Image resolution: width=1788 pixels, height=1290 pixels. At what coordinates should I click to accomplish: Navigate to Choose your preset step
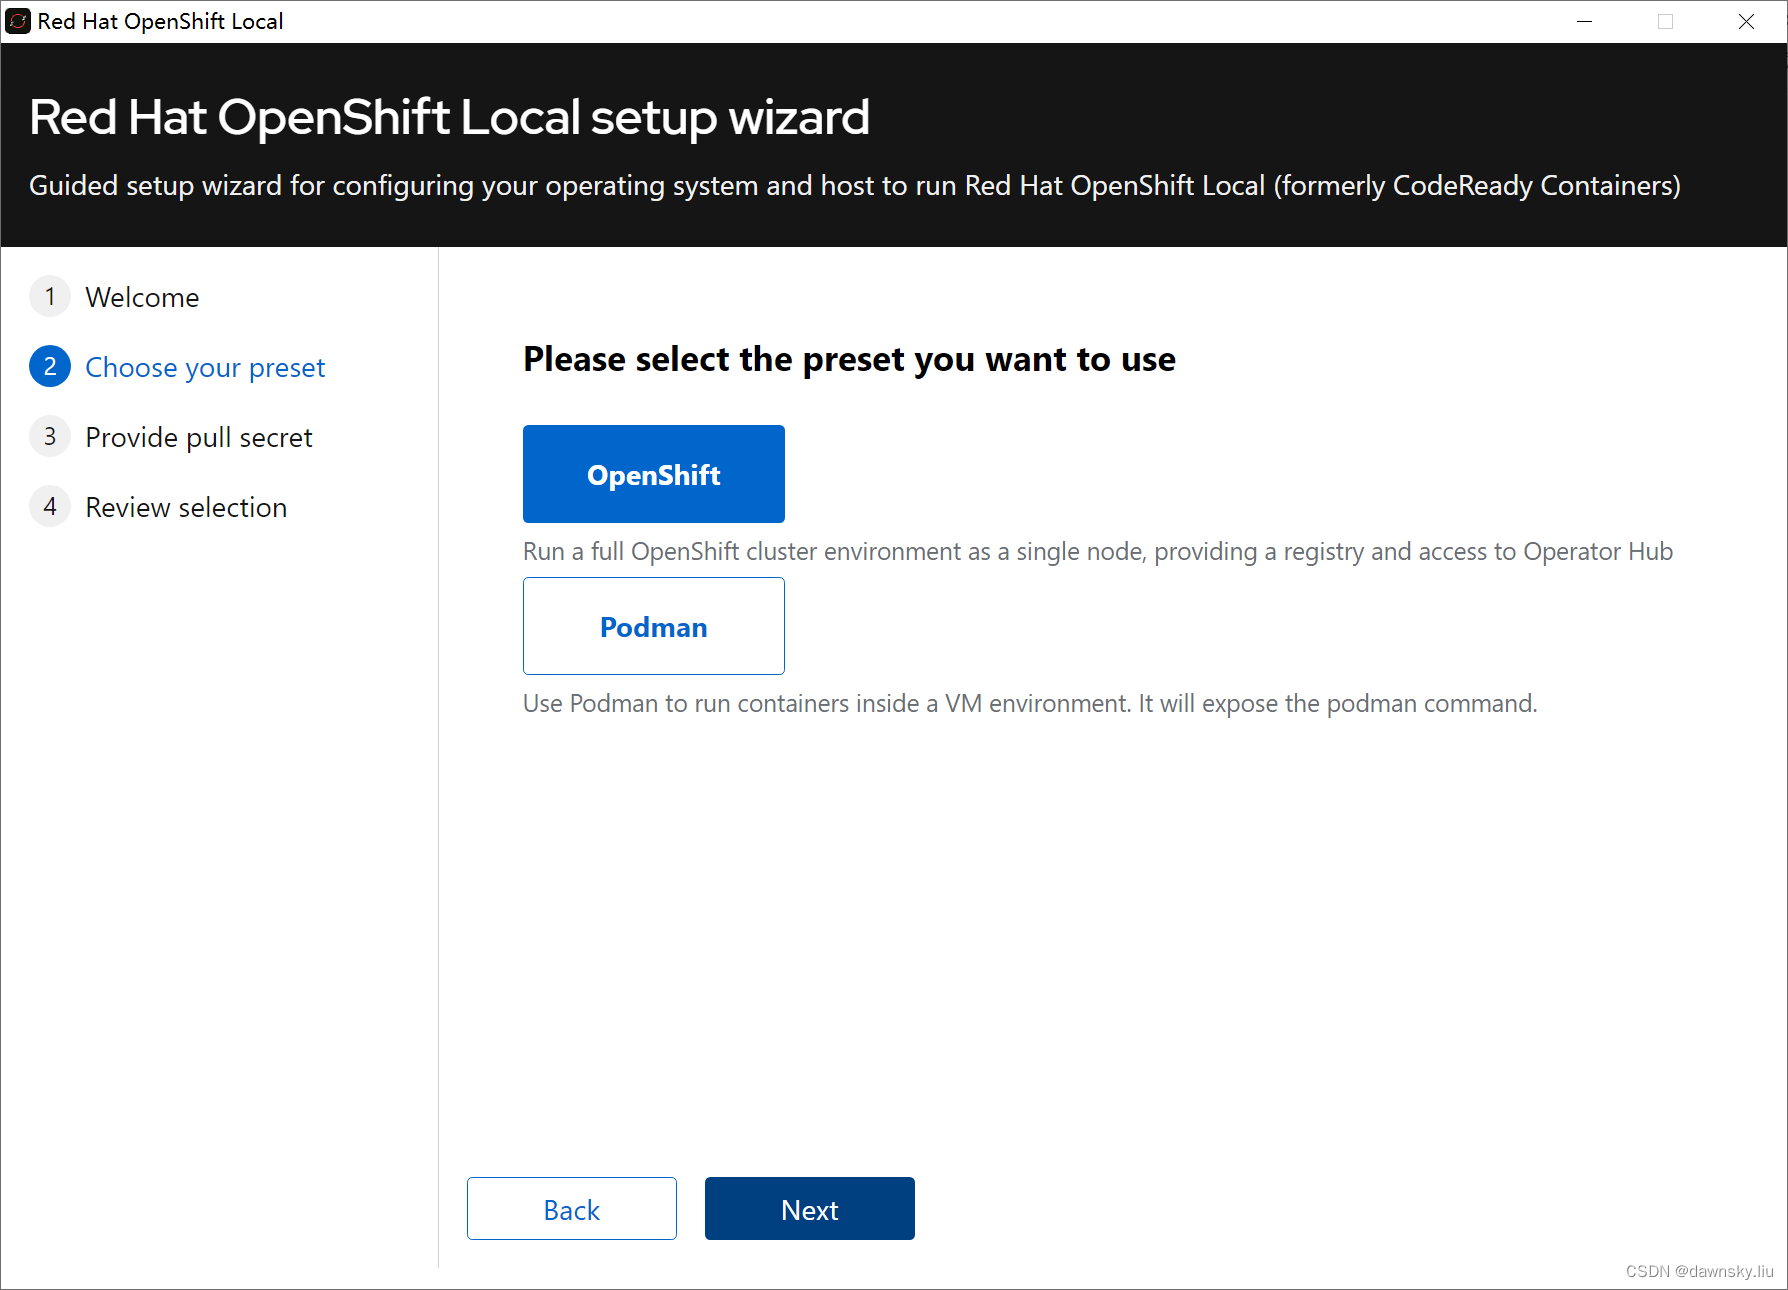[x=204, y=367]
